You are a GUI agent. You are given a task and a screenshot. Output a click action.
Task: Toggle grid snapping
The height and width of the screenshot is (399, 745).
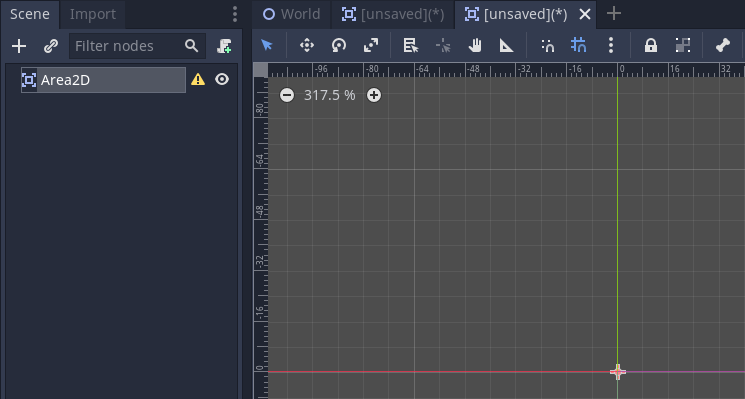click(579, 46)
